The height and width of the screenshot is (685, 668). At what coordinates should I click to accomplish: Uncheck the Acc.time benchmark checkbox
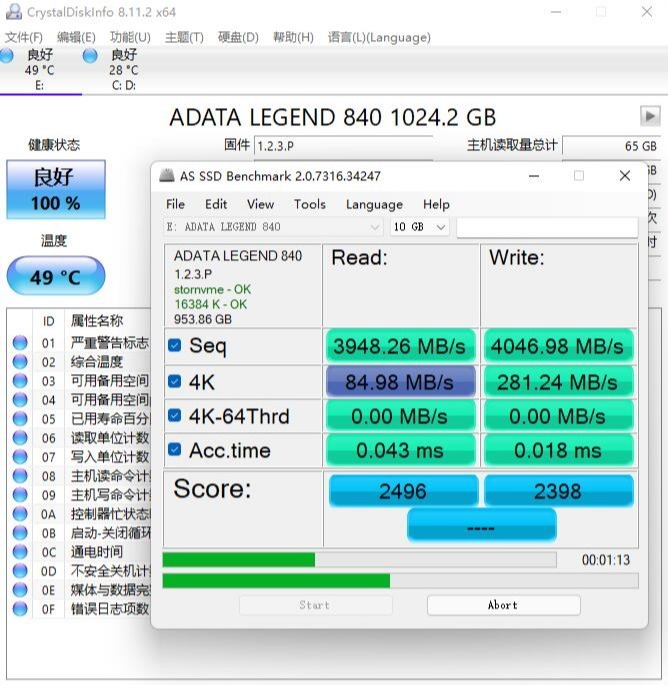click(175, 450)
